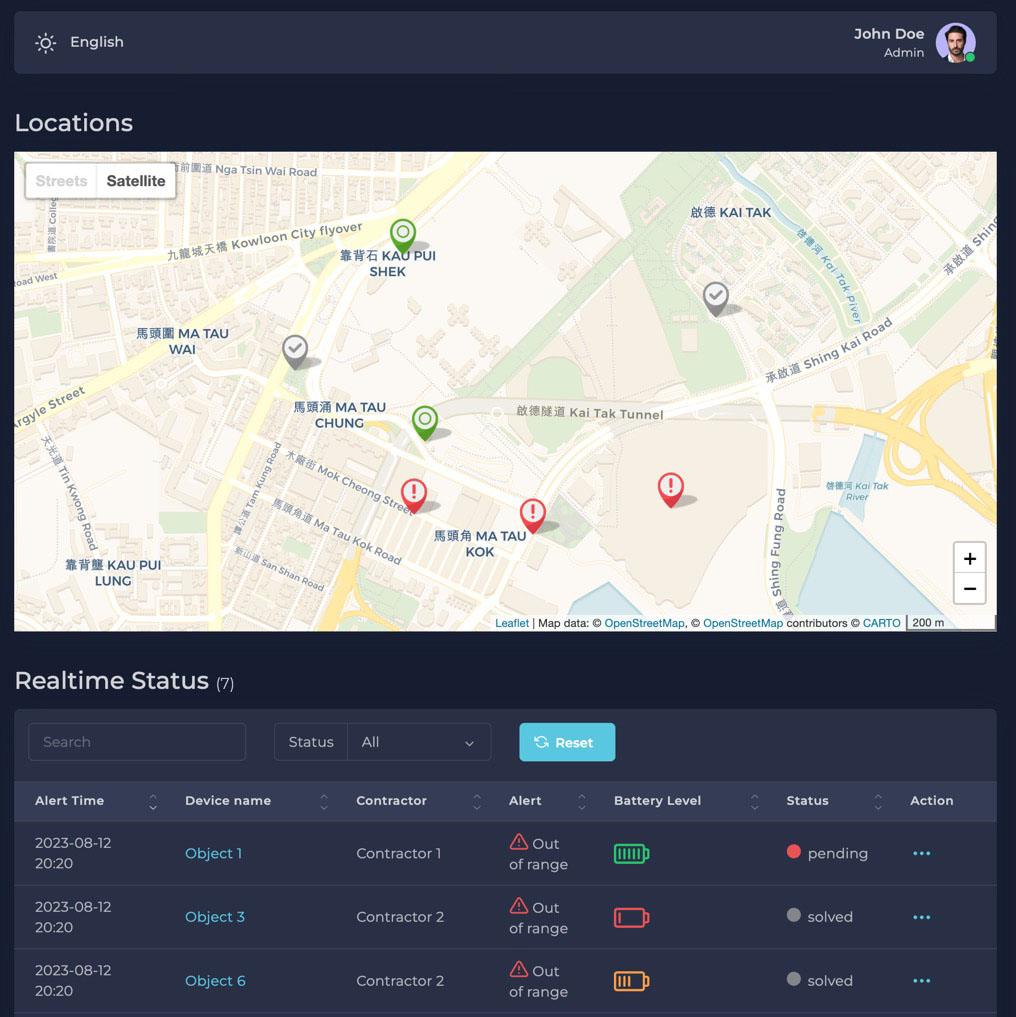Click the John Doe username text
The width and height of the screenshot is (1016, 1017).
888,34
